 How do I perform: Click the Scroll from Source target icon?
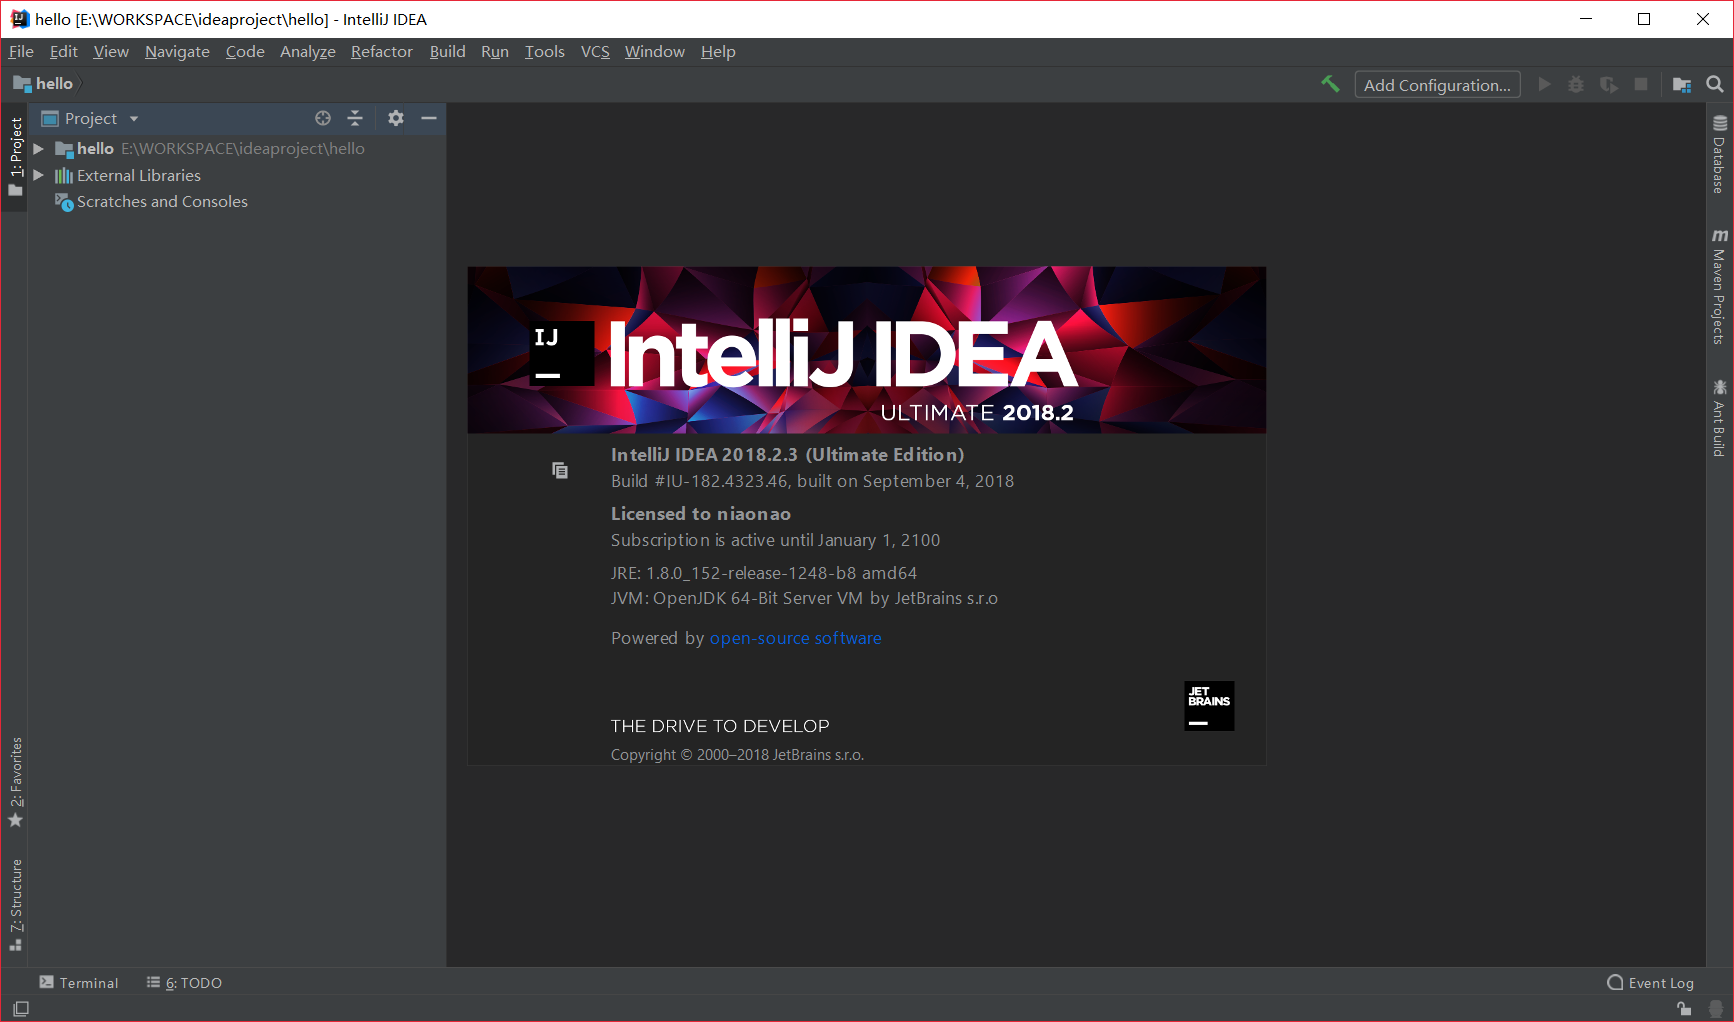[x=323, y=118]
